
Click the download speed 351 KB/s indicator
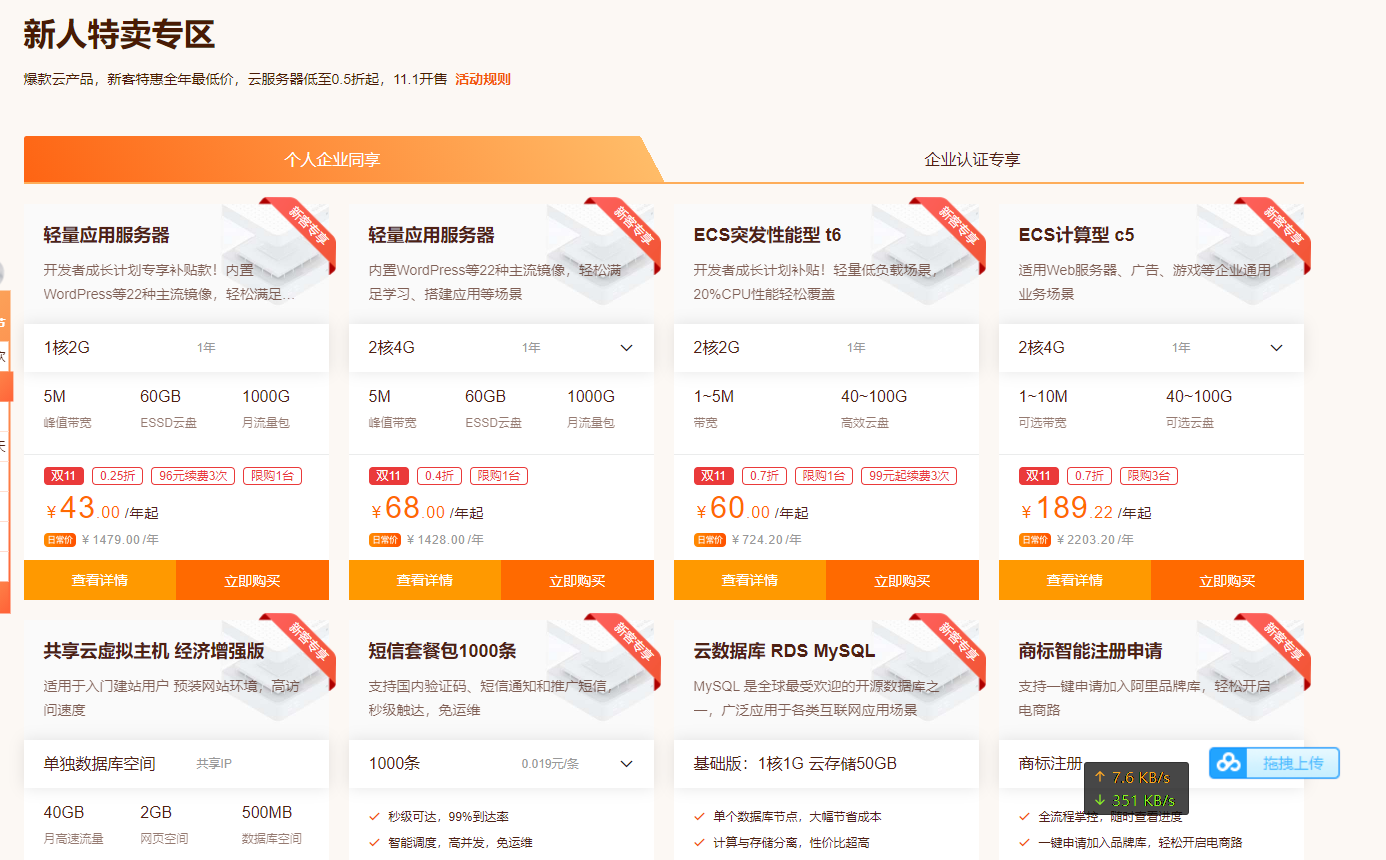click(x=1134, y=801)
